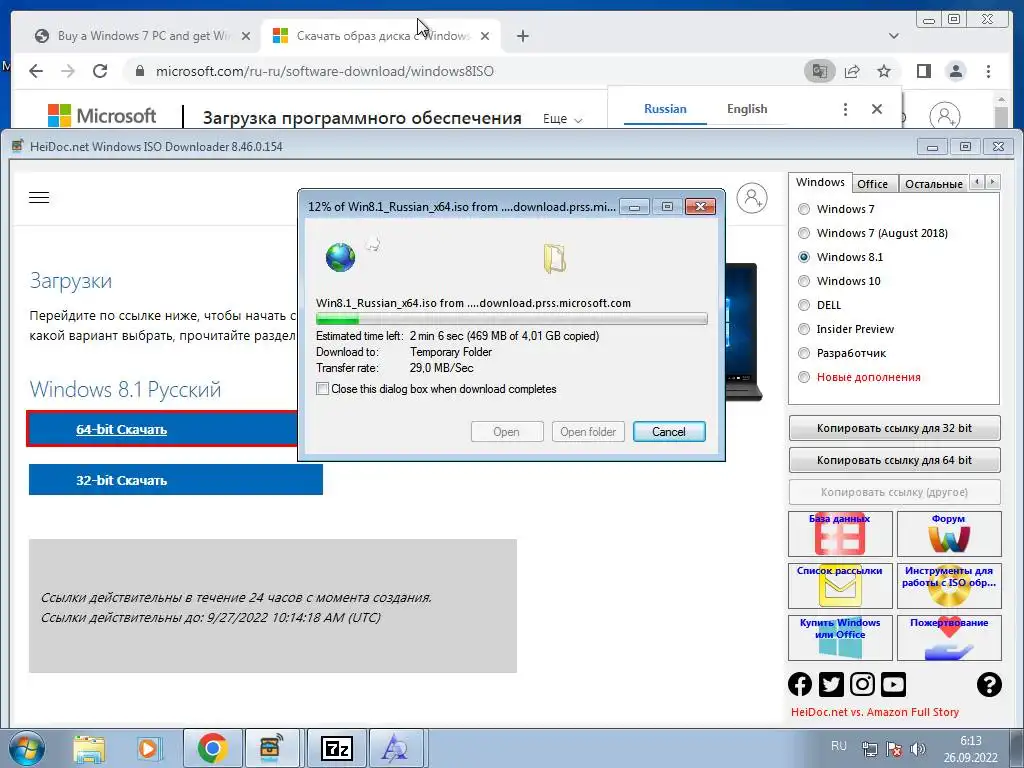Click Chrome forward navigation arrow

click(x=68, y=71)
